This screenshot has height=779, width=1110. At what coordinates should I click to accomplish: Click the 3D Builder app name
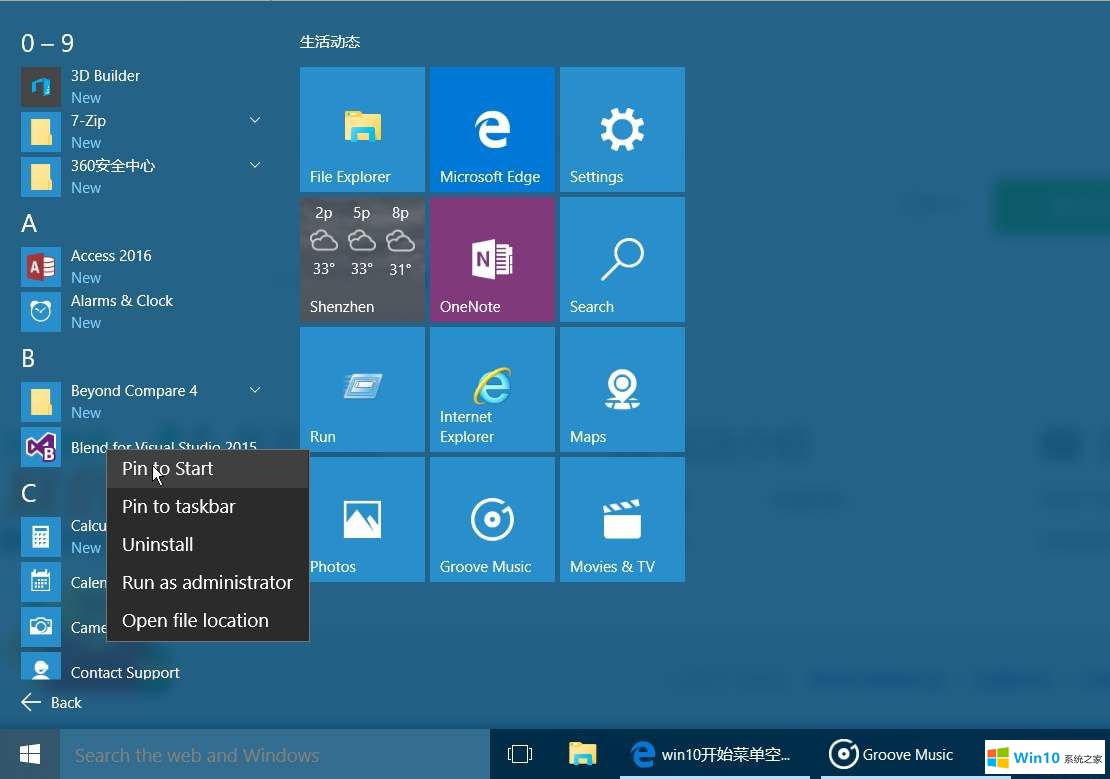pos(105,76)
